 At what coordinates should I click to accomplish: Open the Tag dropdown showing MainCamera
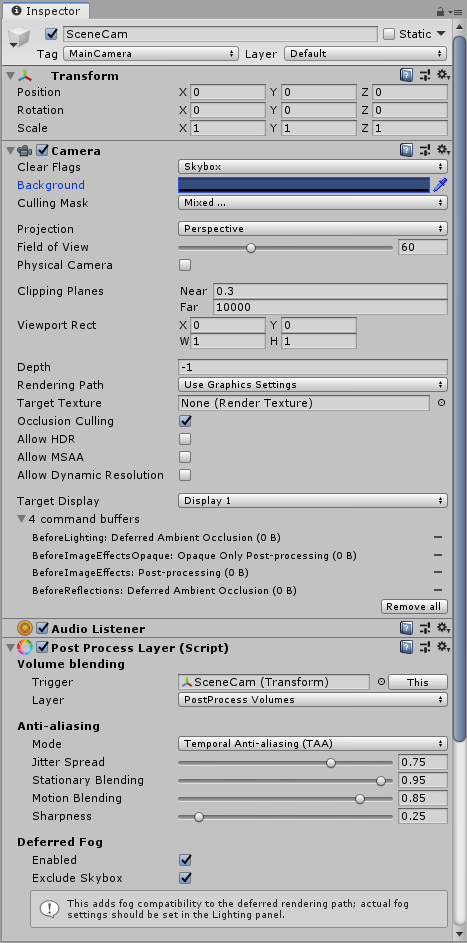point(151,54)
